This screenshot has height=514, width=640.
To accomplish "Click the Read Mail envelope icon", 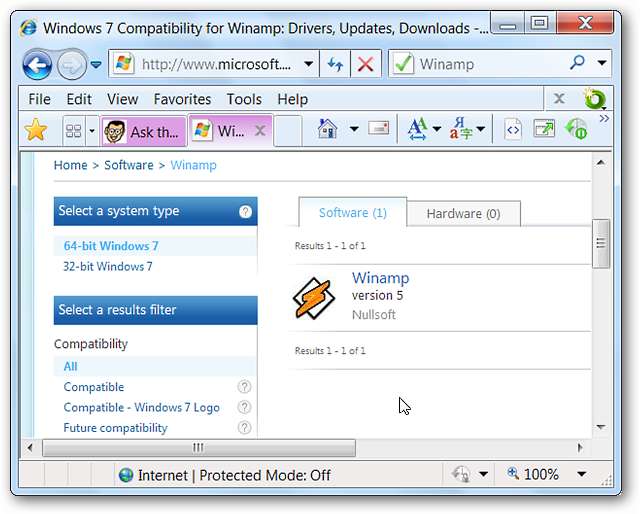I will (x=378, y=129).
